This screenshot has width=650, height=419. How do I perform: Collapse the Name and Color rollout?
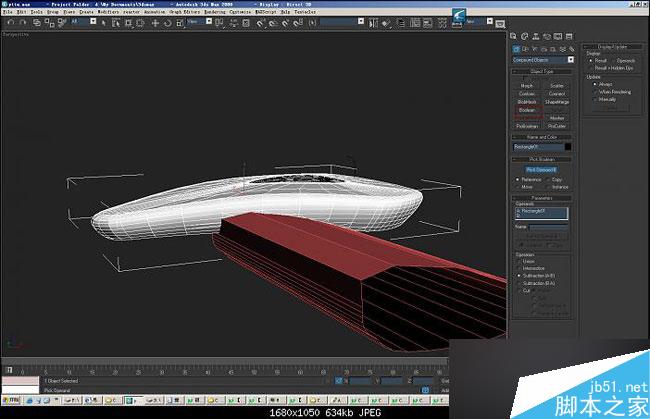point(542,137)
